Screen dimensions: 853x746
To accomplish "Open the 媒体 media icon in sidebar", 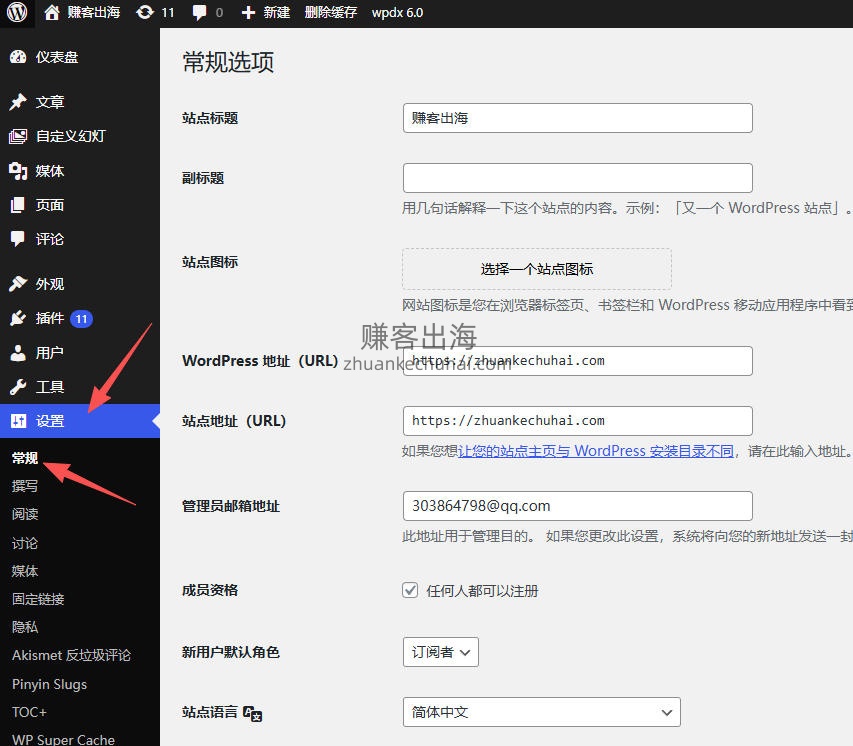I will (18, 171).
